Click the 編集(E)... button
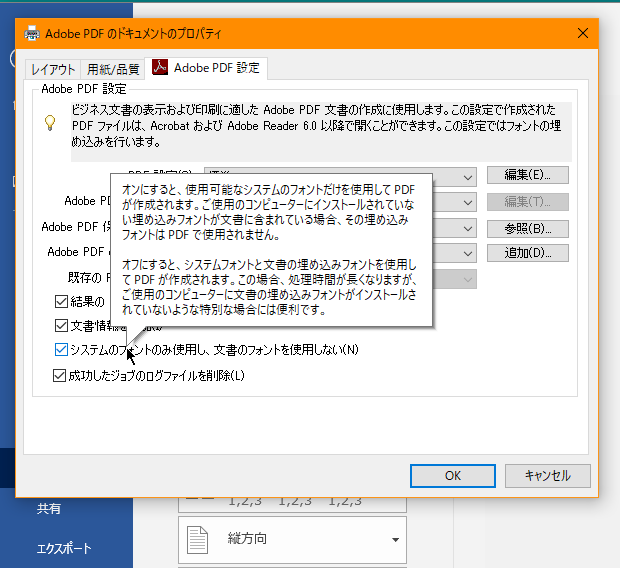The image size is (620, 568). pyautogui.click(x=527, y=175)
